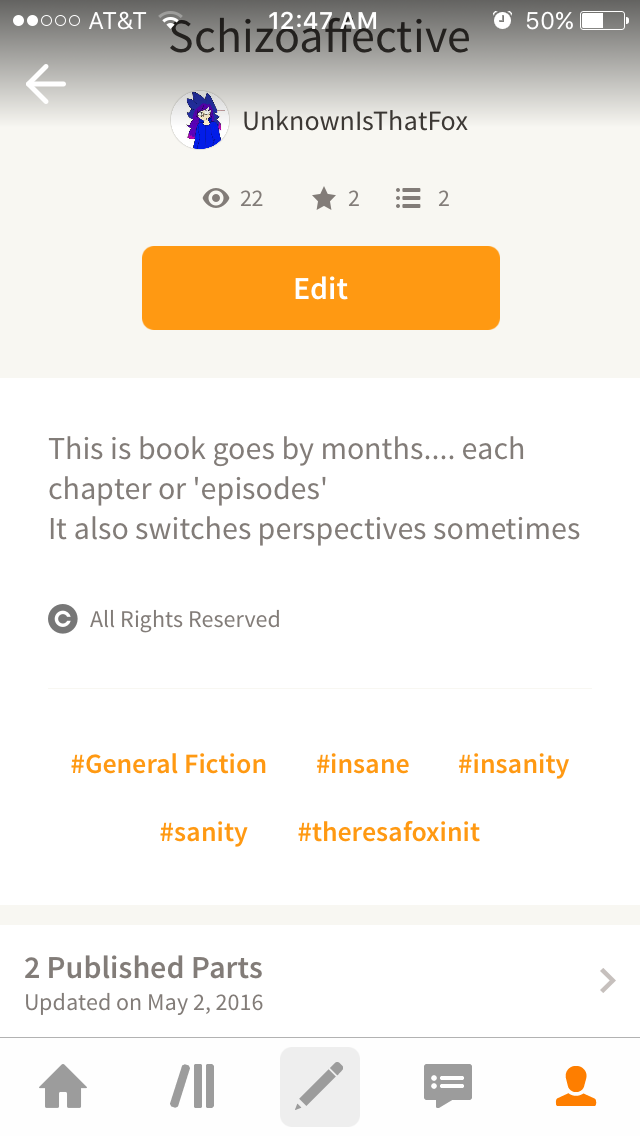This screenshot has width=640, height=1136.
Task: Select the #General Fiction tag
Action: [x=169, y=764]
